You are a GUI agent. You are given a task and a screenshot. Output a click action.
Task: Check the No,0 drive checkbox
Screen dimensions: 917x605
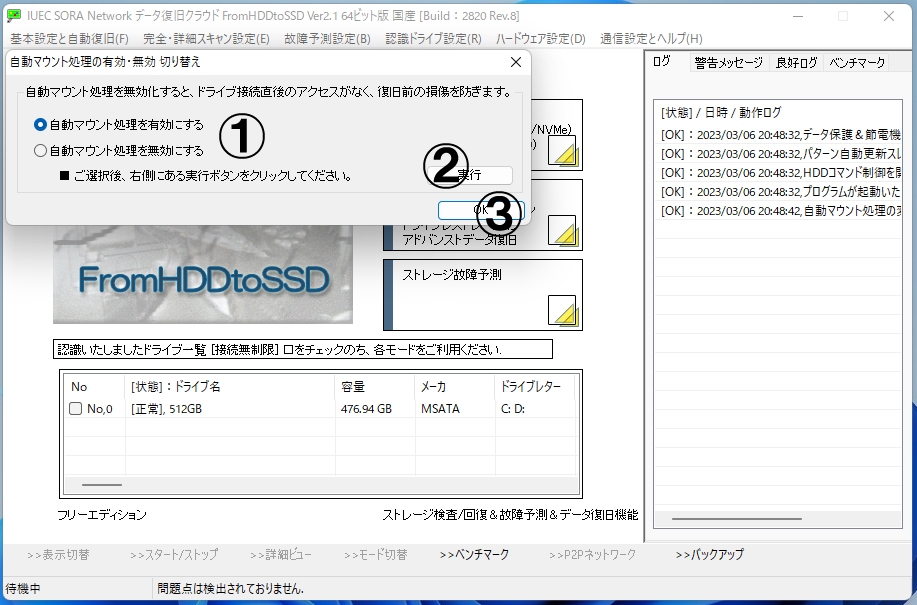coord(75,409)
